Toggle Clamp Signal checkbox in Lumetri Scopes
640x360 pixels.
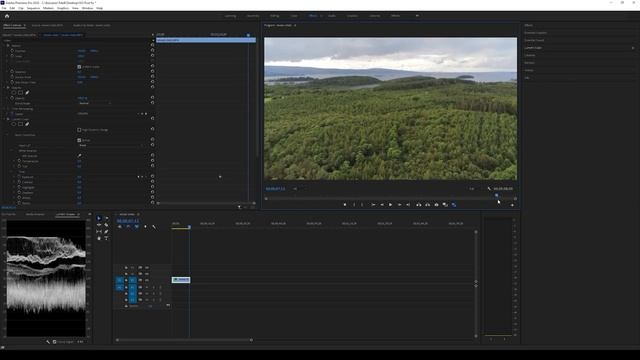tap(54, 342)
